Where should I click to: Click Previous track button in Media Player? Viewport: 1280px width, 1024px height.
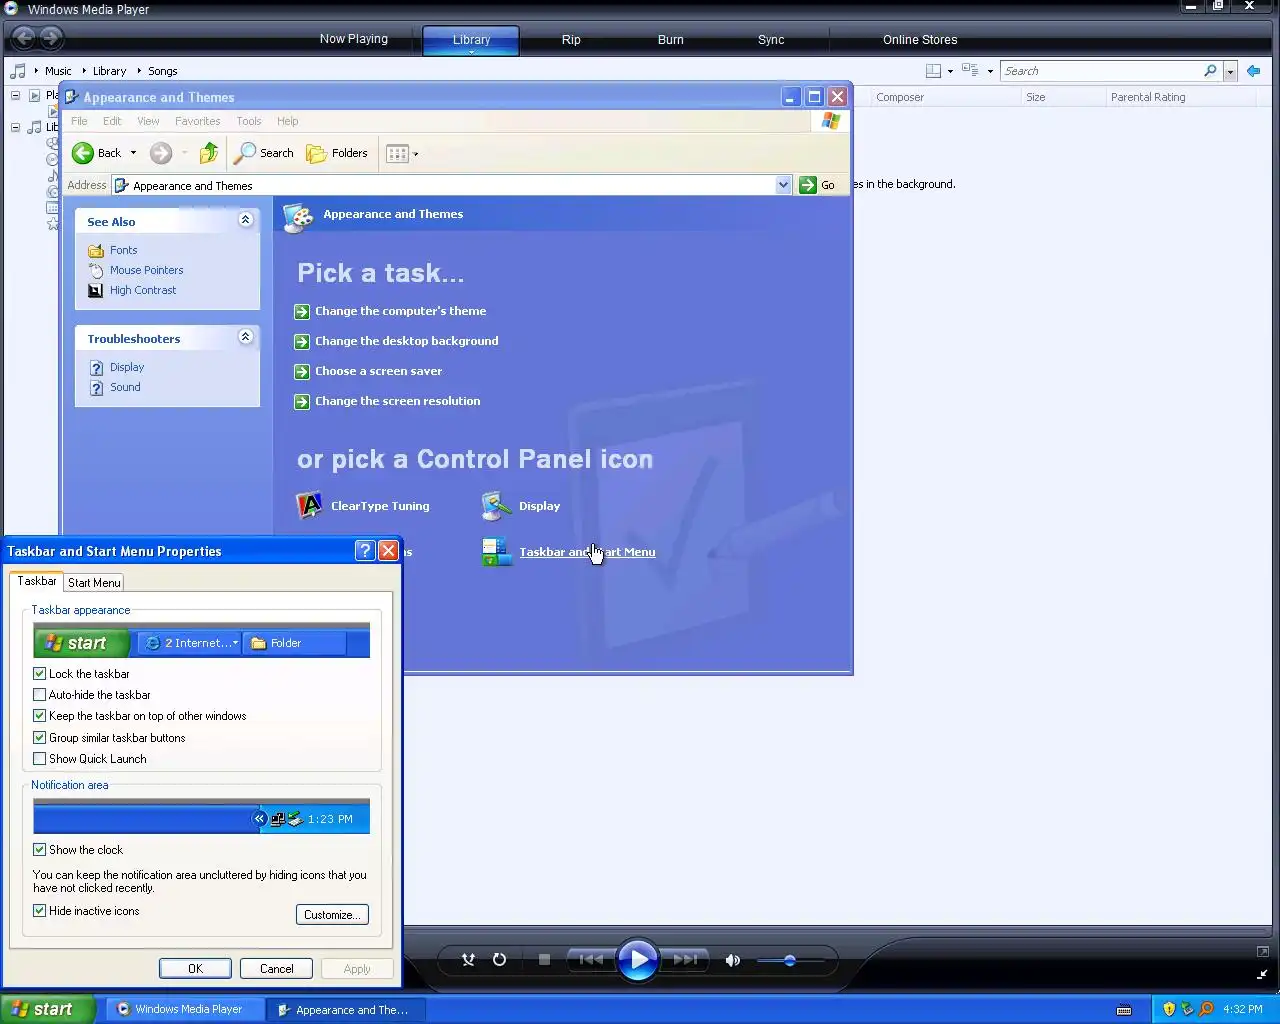coord(591,960)
